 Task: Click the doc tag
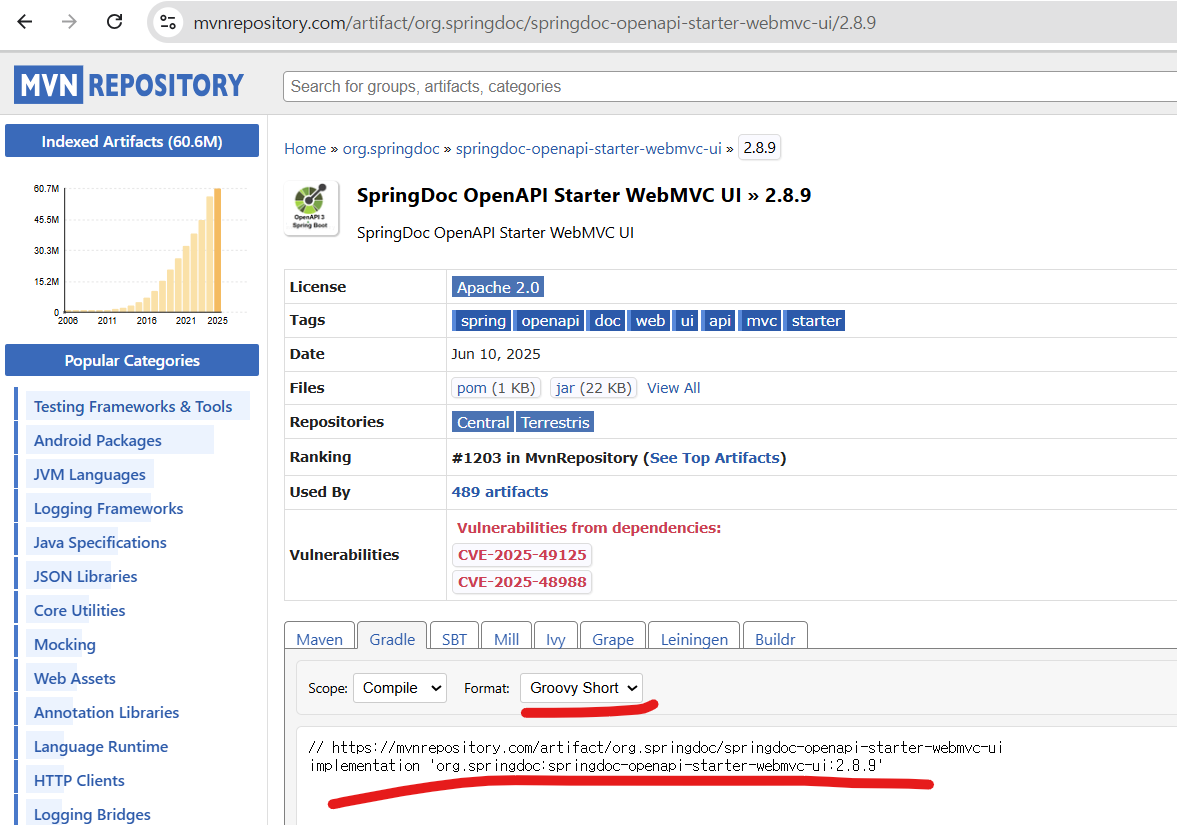click(x=607, y=321)
